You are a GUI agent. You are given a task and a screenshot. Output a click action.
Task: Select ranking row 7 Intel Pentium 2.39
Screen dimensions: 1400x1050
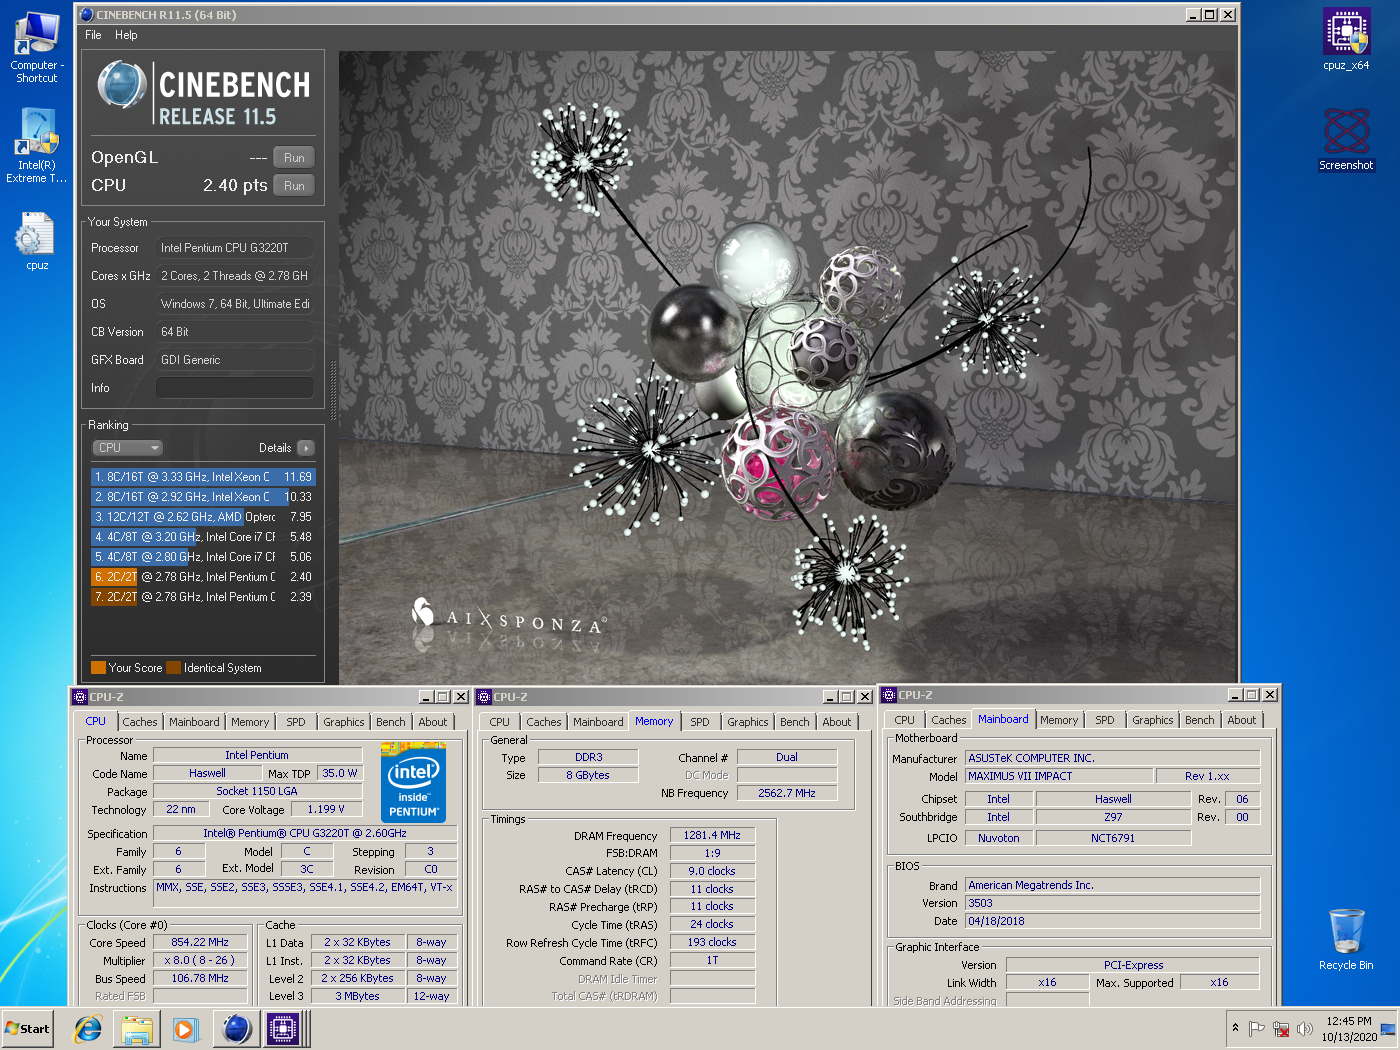point(203,597)
